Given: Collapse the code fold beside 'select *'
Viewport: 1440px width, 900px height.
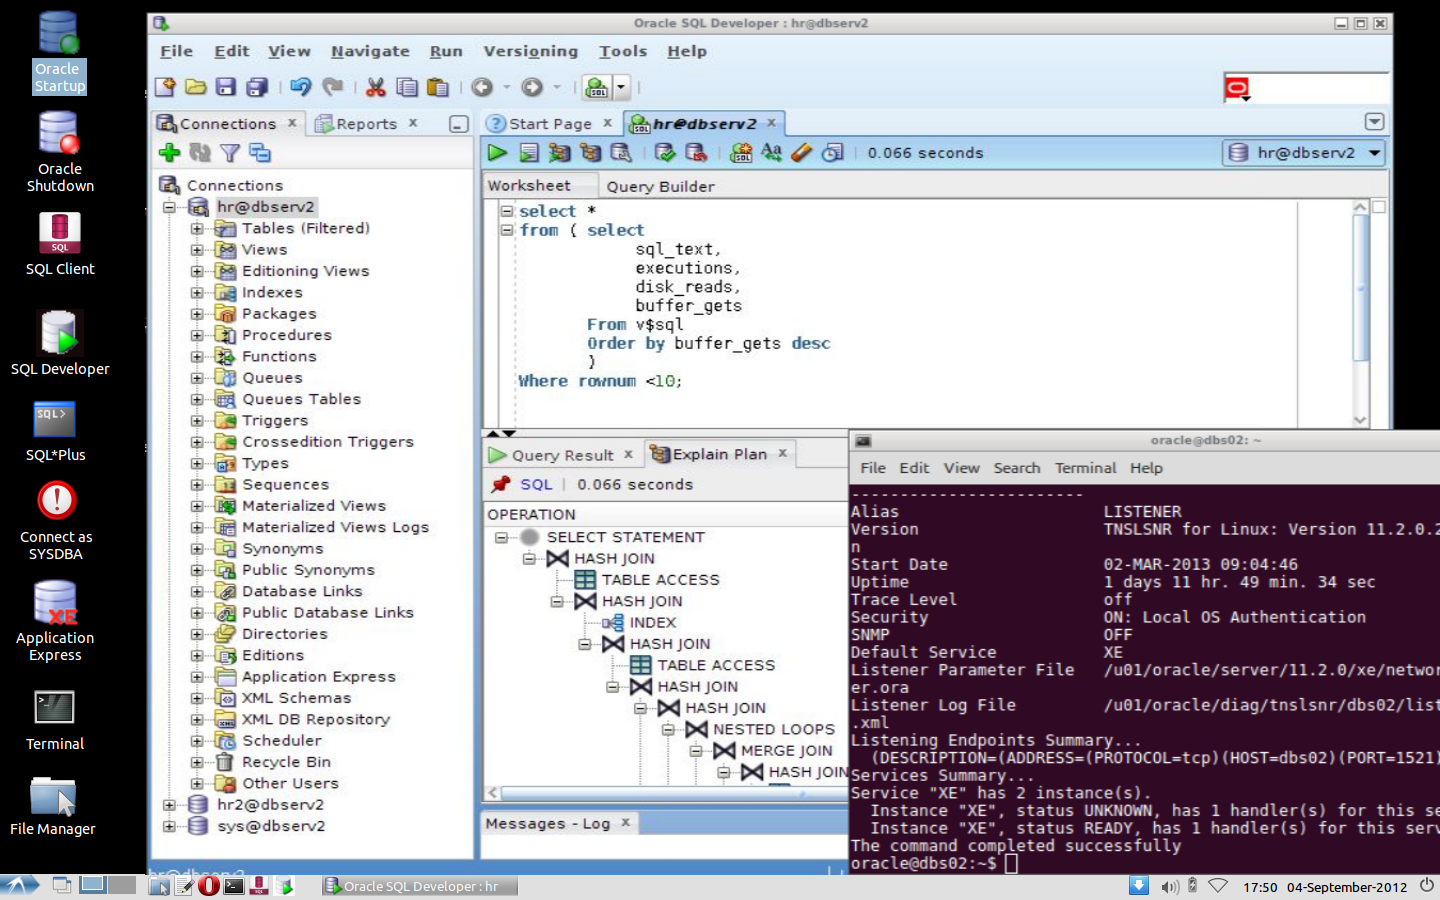Looking at the screenshot, I should [x=507, y=211].
